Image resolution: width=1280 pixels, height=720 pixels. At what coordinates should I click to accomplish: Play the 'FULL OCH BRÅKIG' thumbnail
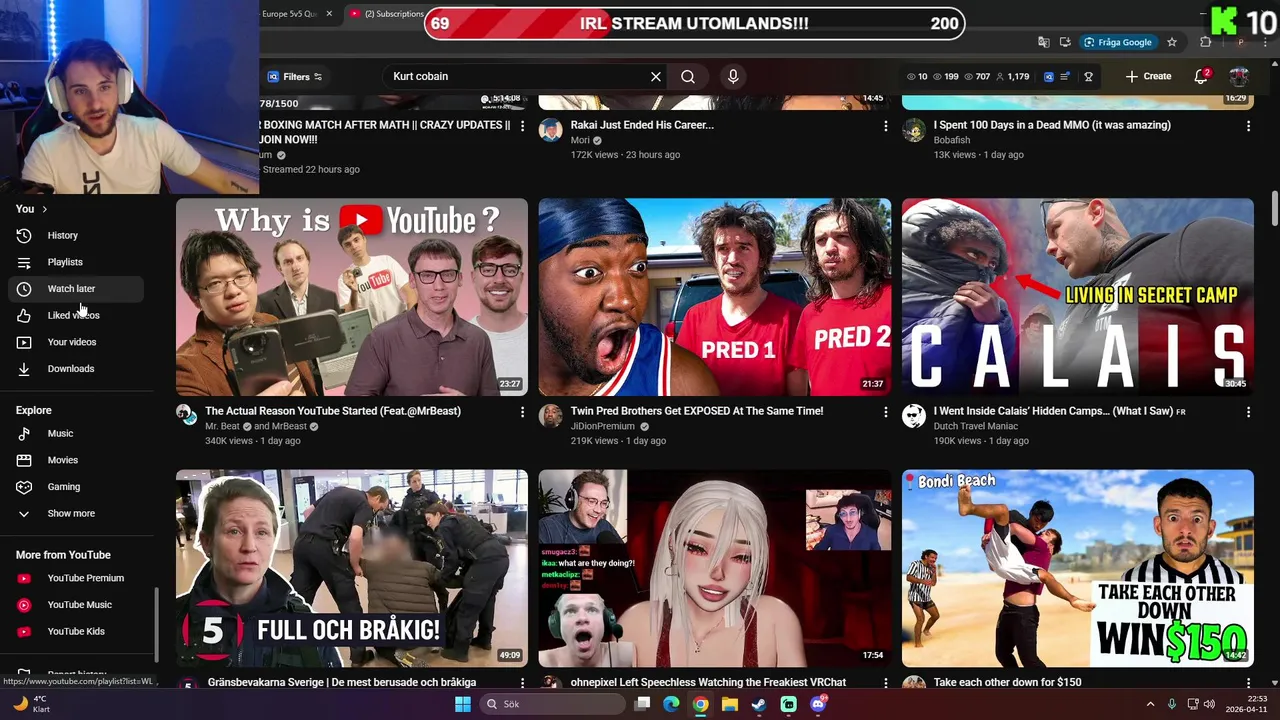click(x=352, y=568)
